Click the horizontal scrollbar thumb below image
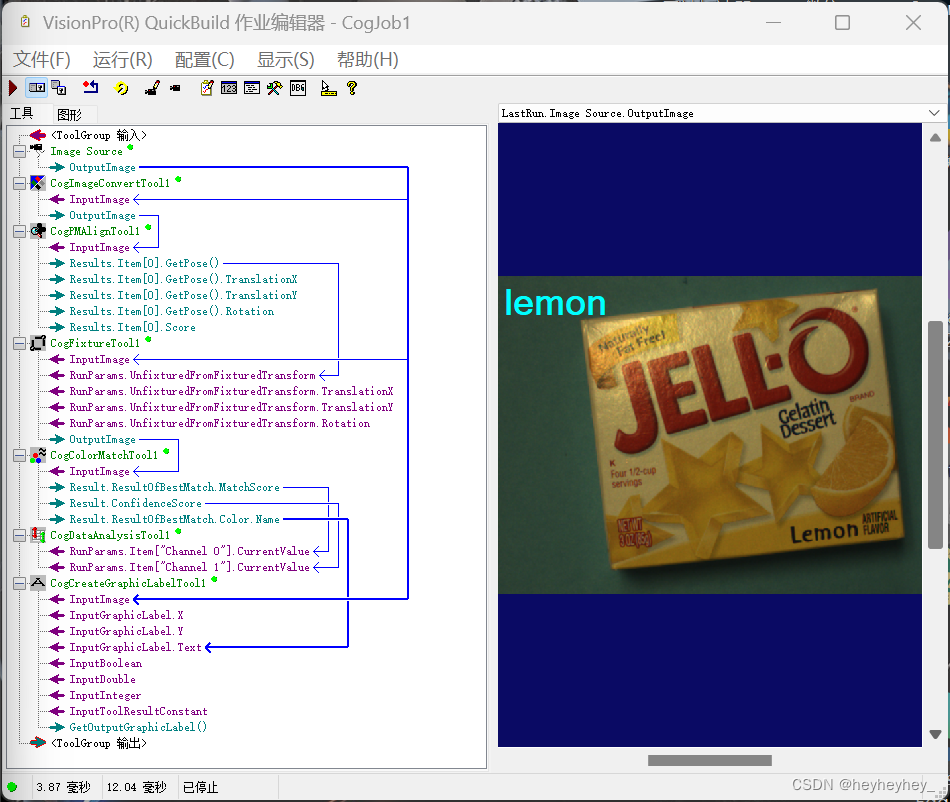 (709, 760)
